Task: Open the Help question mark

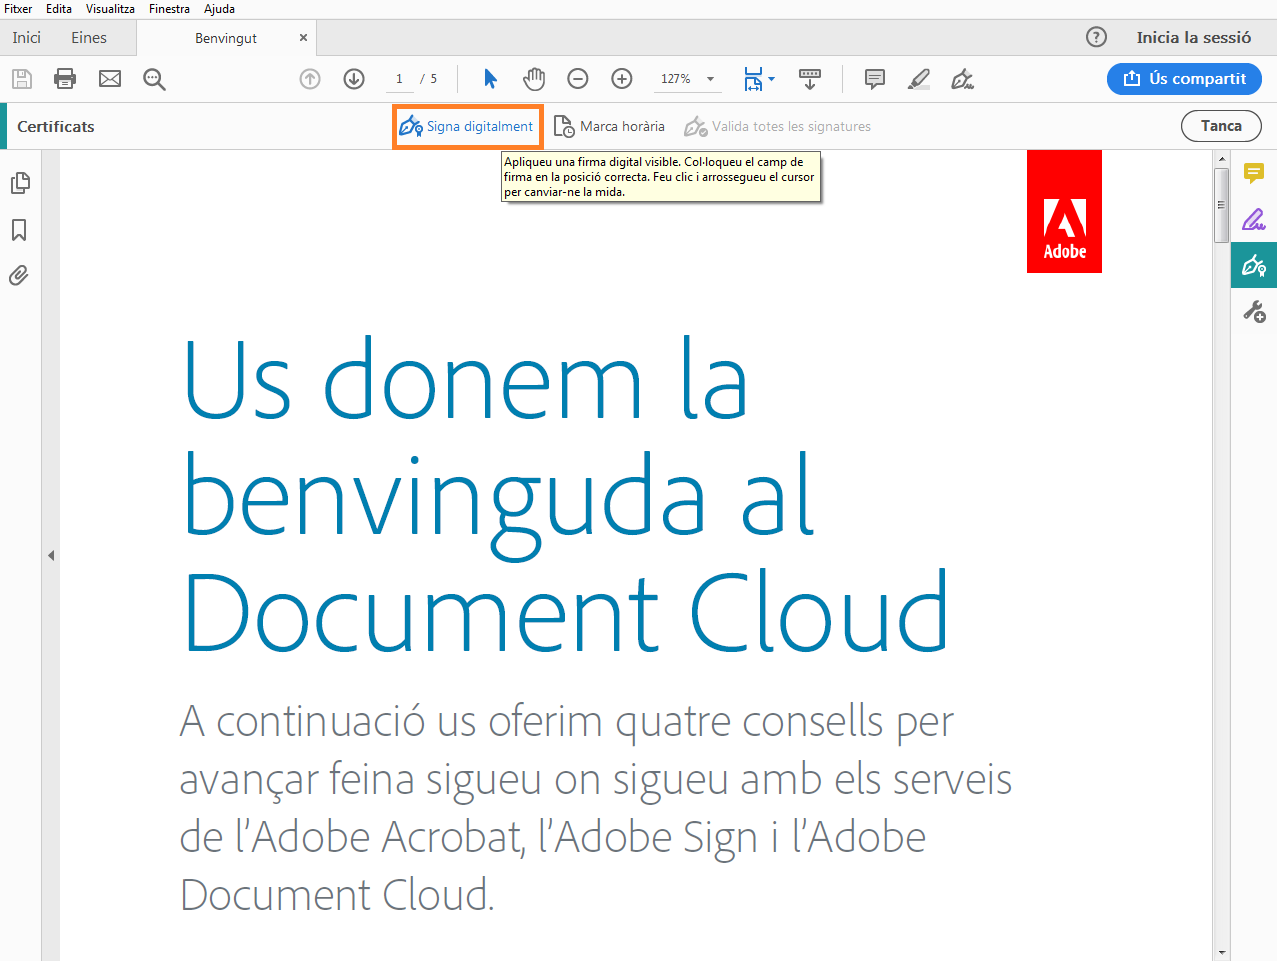Action: coord(1096,37)
